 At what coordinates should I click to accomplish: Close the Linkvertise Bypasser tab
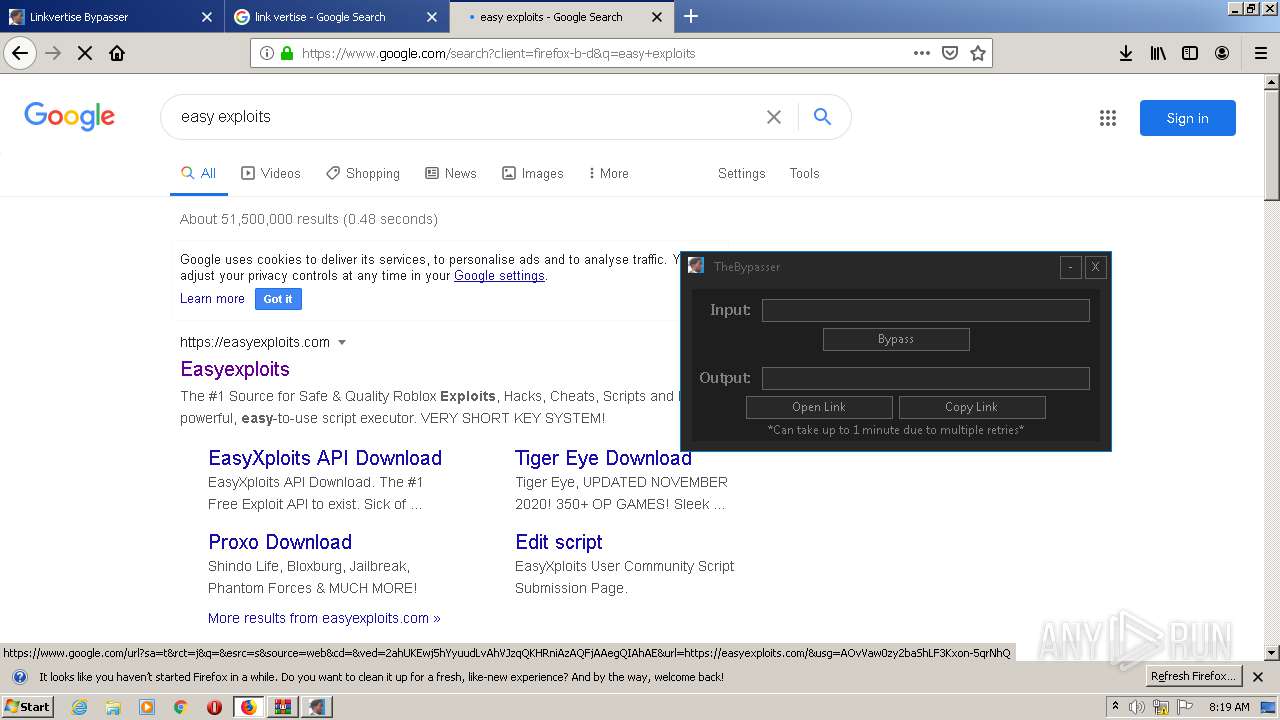point(206,17)
